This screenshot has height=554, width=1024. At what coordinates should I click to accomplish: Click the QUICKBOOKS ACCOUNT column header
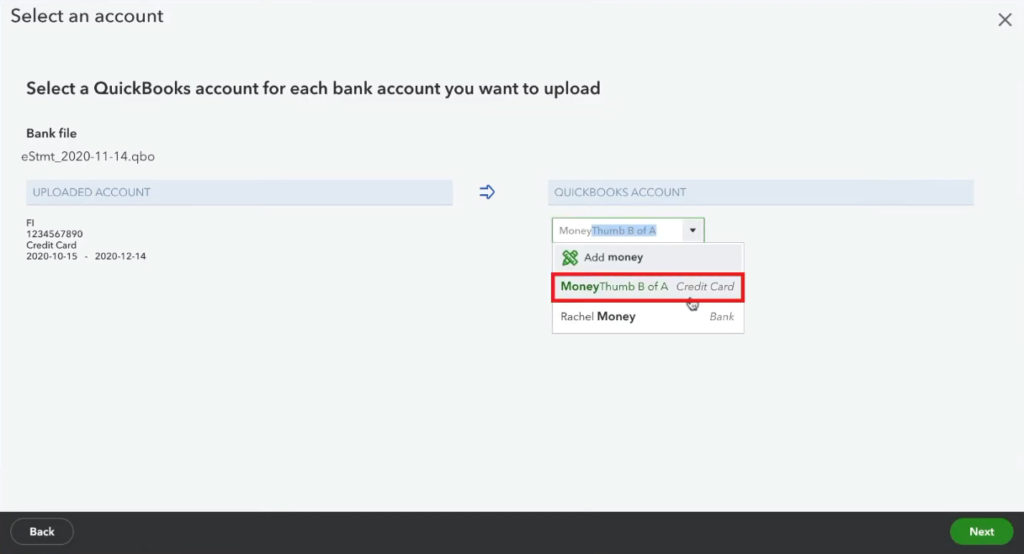coord(761,193)
